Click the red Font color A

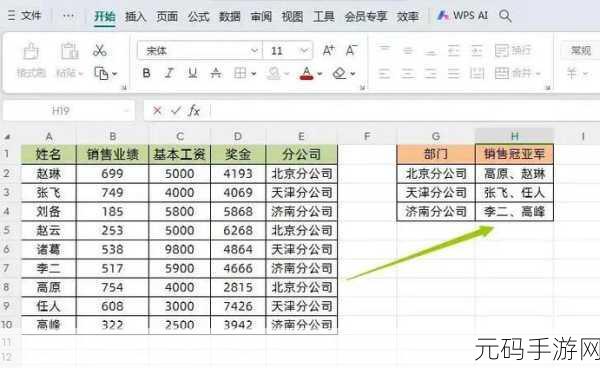tap(306, 73)
